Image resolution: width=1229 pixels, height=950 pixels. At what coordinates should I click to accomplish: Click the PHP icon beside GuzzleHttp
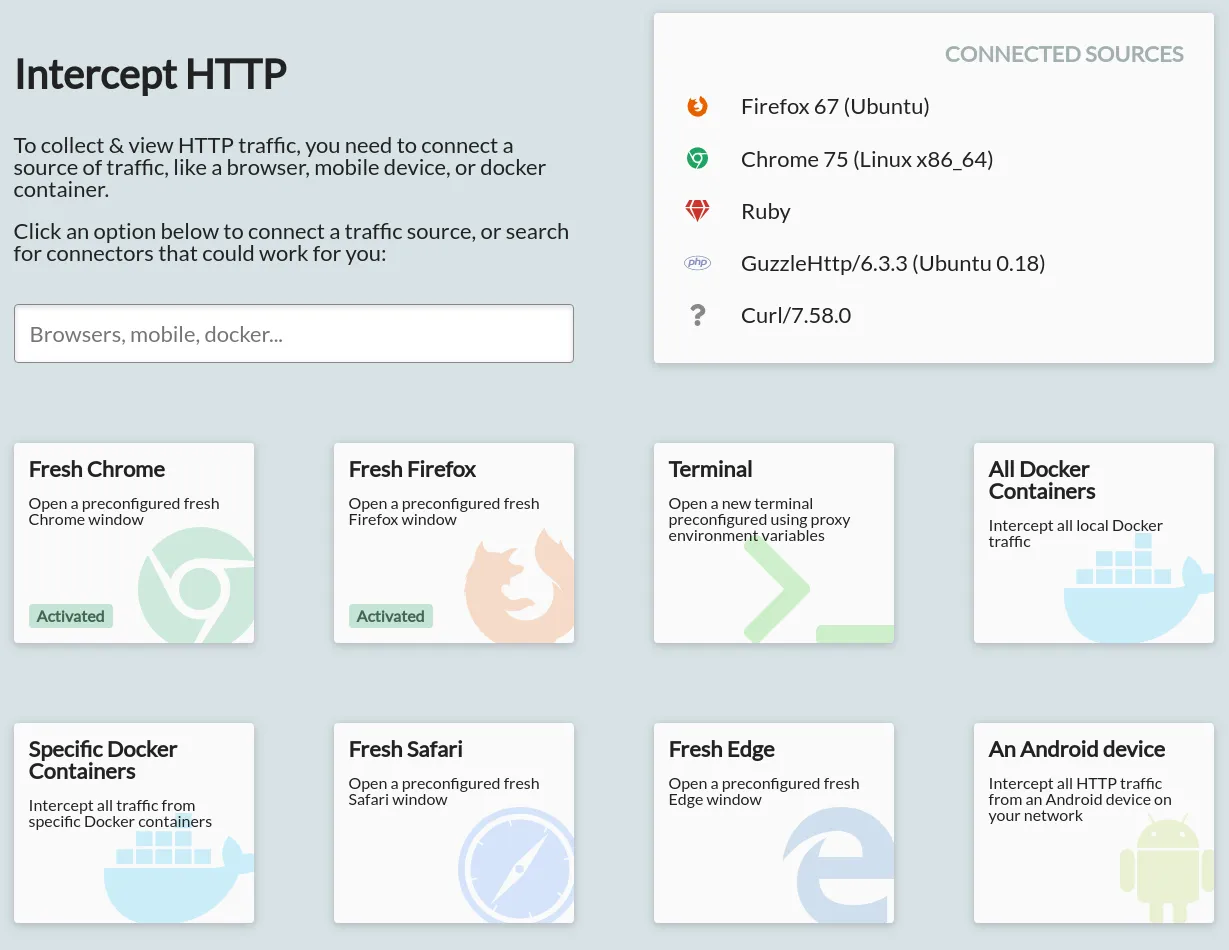tap(697, 262)
